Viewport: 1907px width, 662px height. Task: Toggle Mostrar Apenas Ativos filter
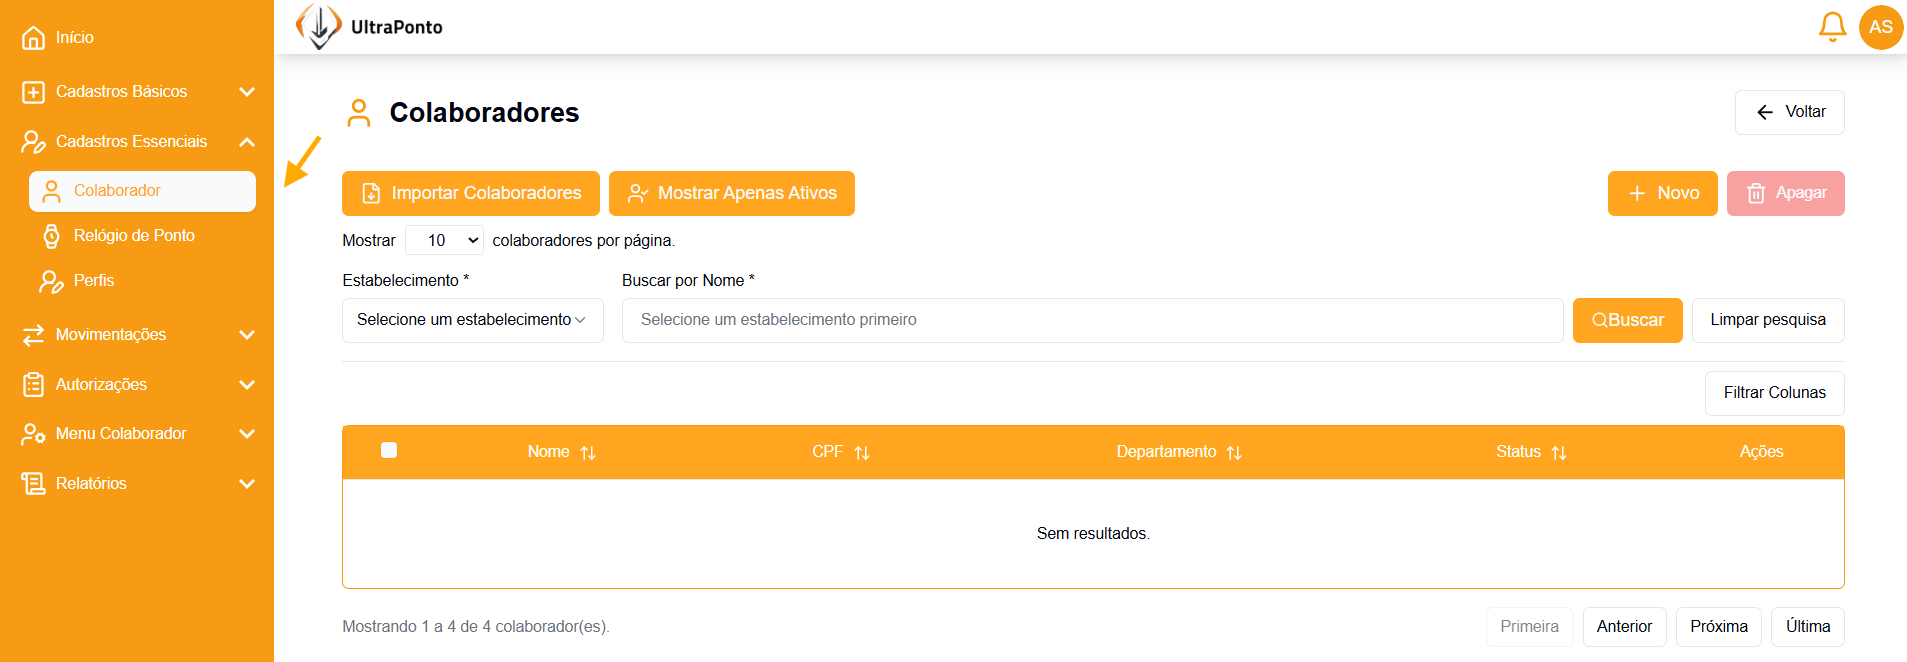point(732,193)
